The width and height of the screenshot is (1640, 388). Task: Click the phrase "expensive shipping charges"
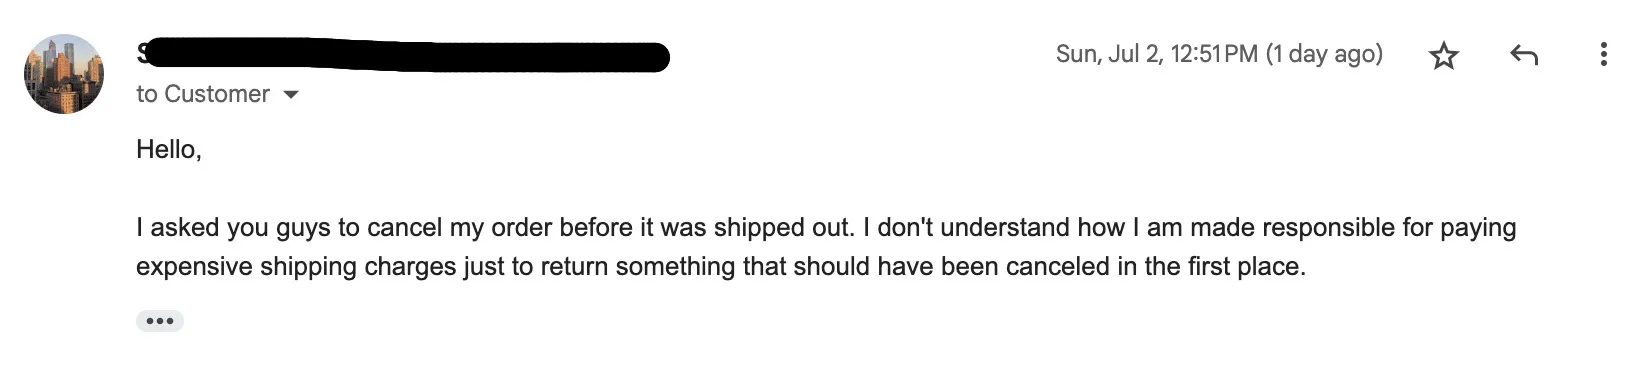coord(296,267)
